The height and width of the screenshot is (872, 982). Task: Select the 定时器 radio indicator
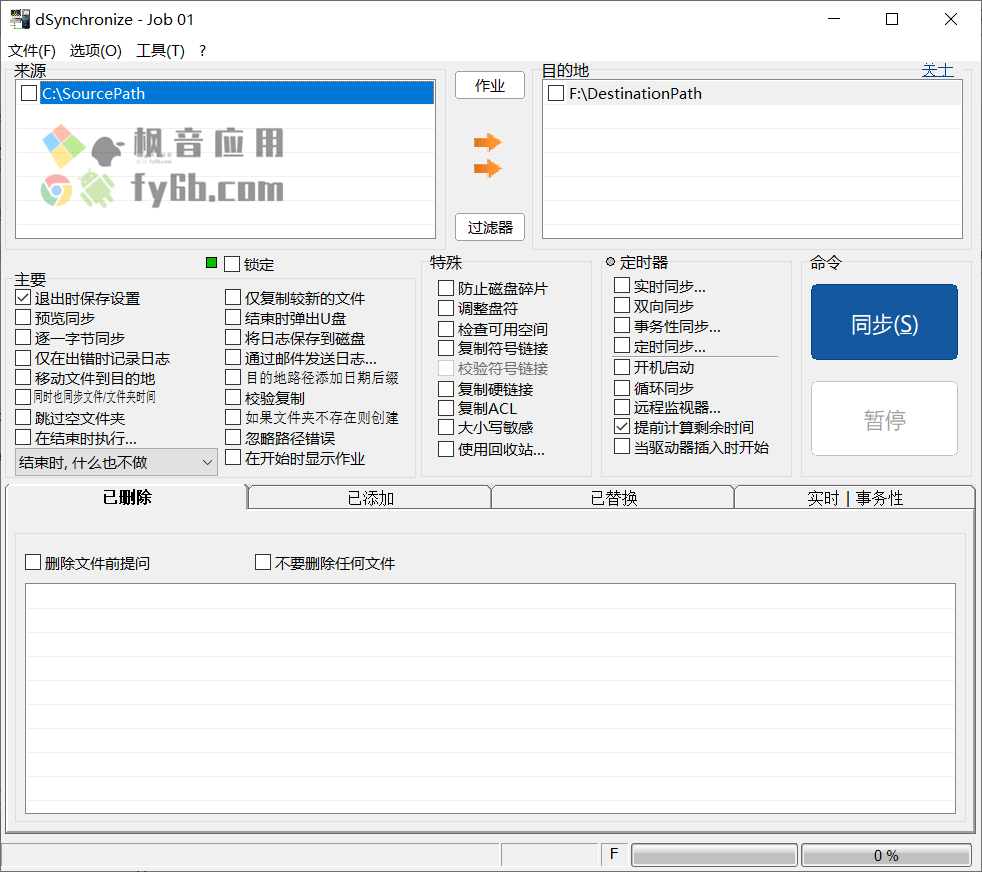point(611,262)
